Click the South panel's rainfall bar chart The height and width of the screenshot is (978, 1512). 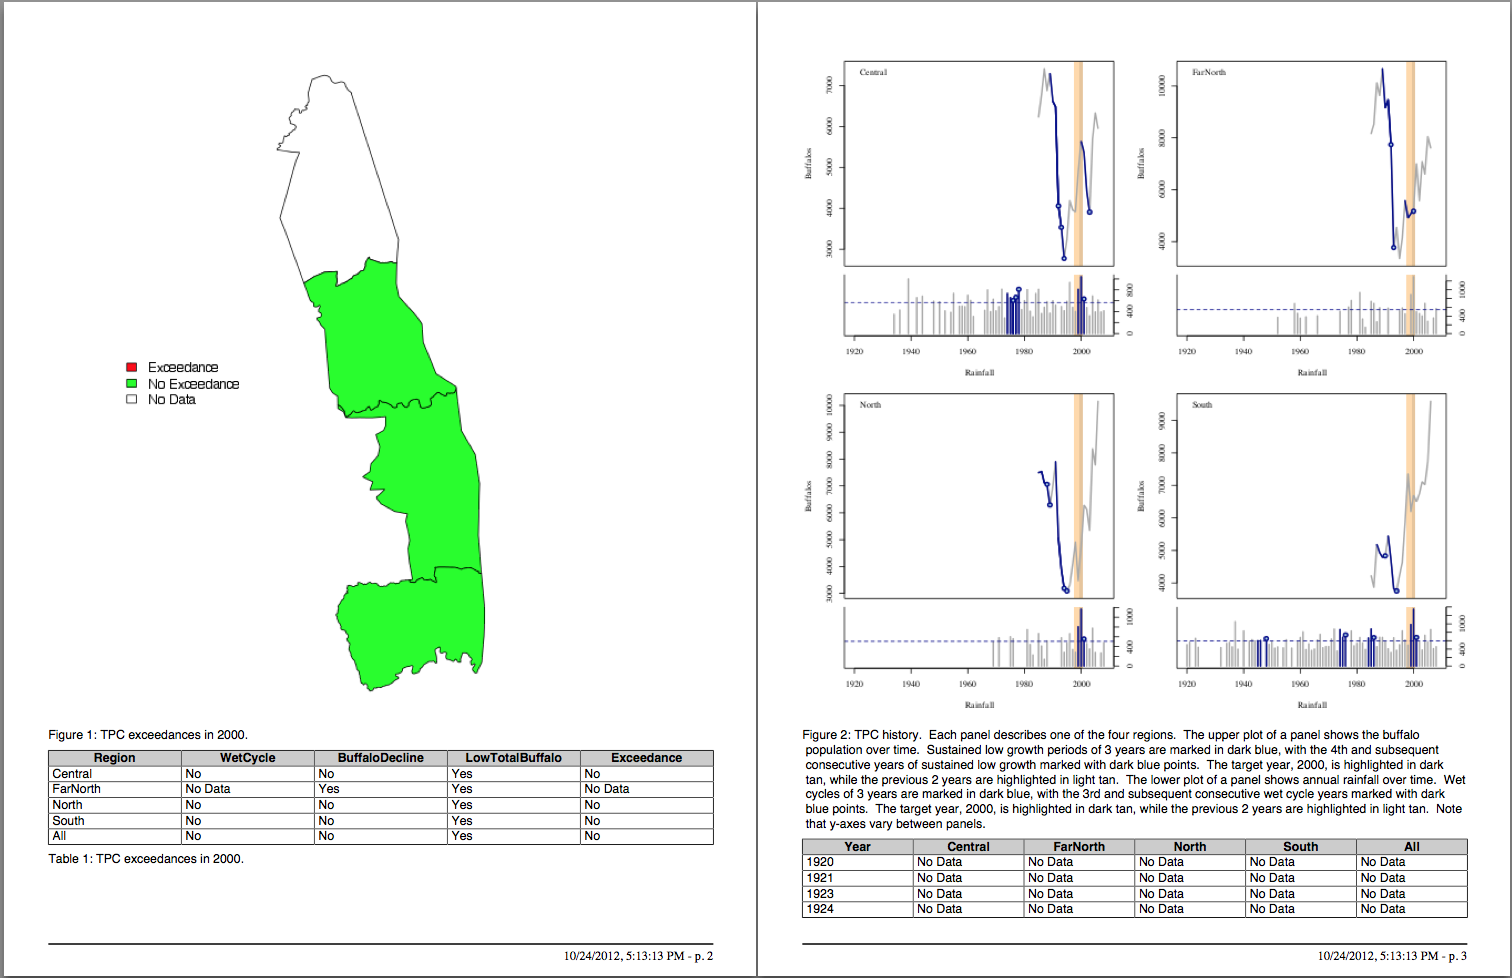1311,637
